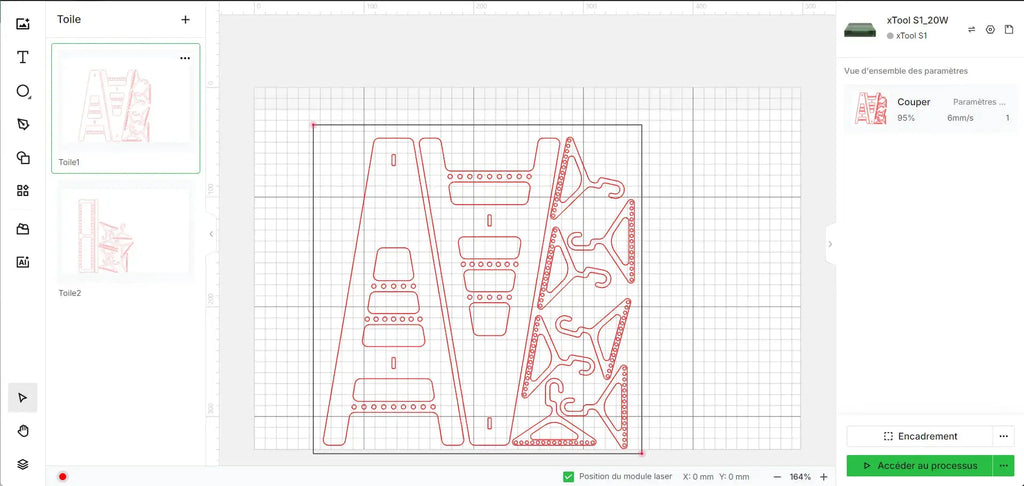Select the Pen vector tool
Image resolution: width=1024 pixels, height=486 pixels.
[23, 124]
